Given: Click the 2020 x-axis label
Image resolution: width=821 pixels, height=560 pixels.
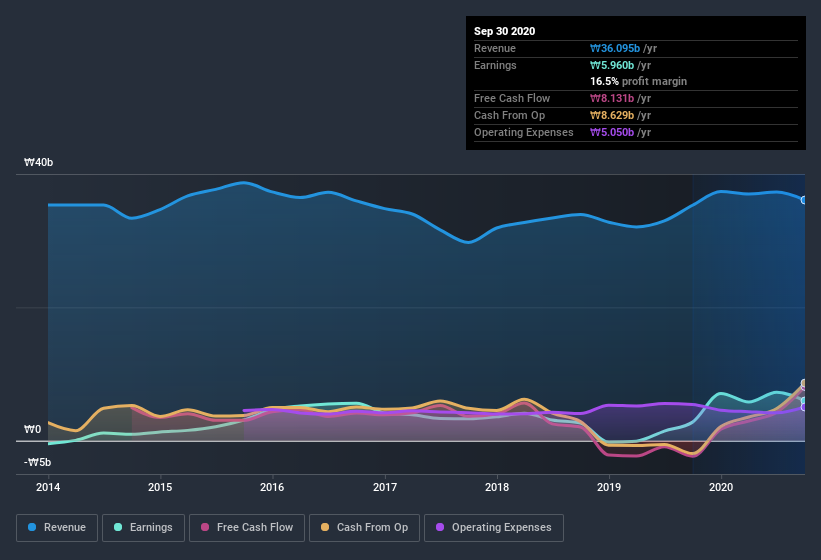Looking at the screenshot, I should tap(720, 487).
